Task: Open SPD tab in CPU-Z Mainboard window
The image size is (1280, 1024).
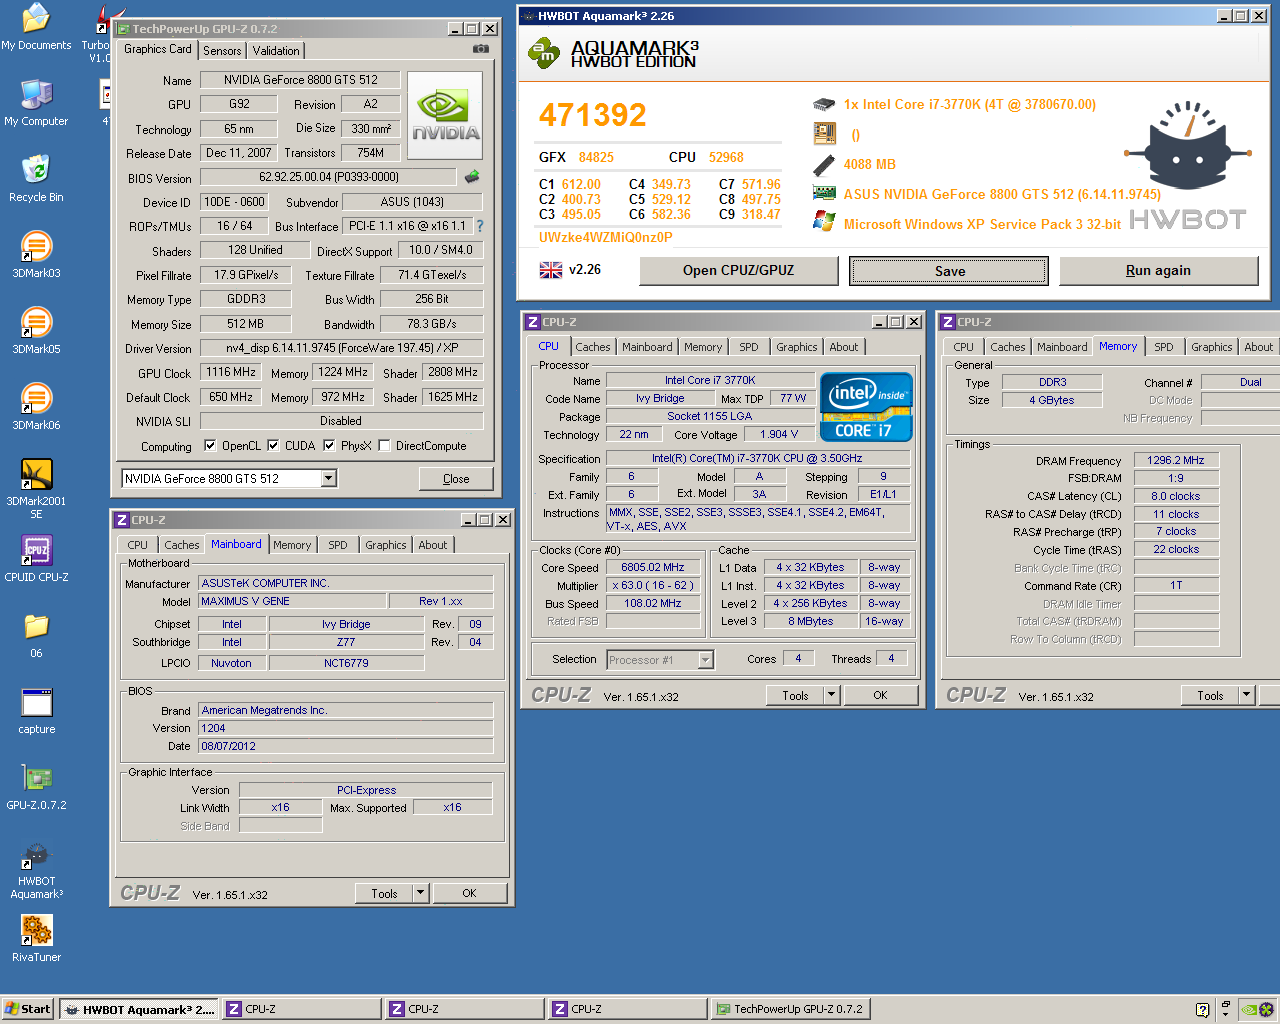Action: pos(338,545)
